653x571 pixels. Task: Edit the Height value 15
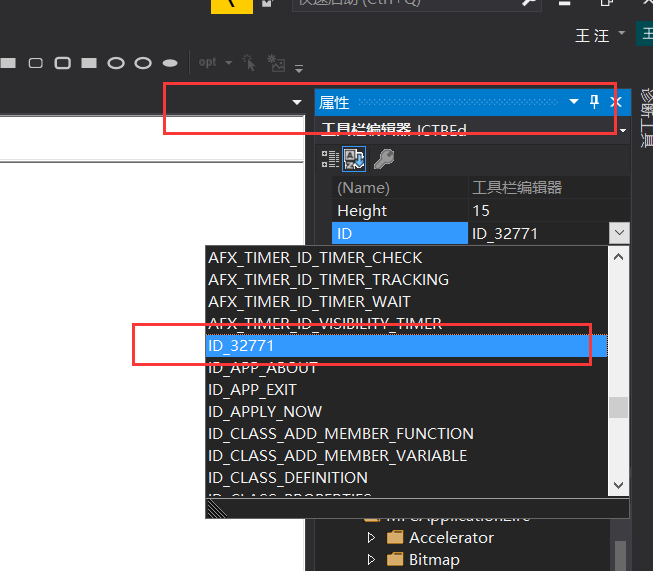549,211
